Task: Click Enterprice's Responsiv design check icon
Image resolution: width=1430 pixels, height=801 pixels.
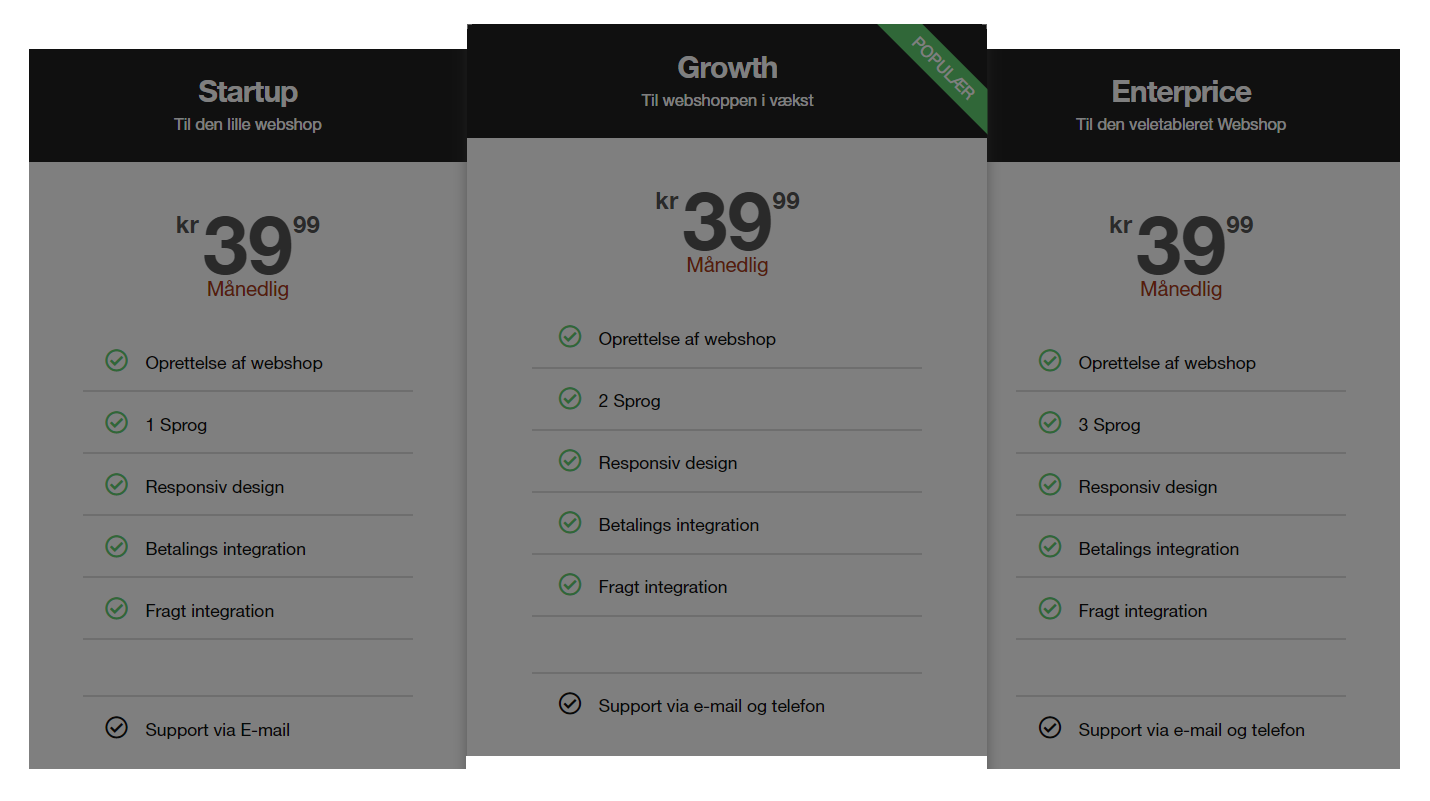Action: [1050, 484]
